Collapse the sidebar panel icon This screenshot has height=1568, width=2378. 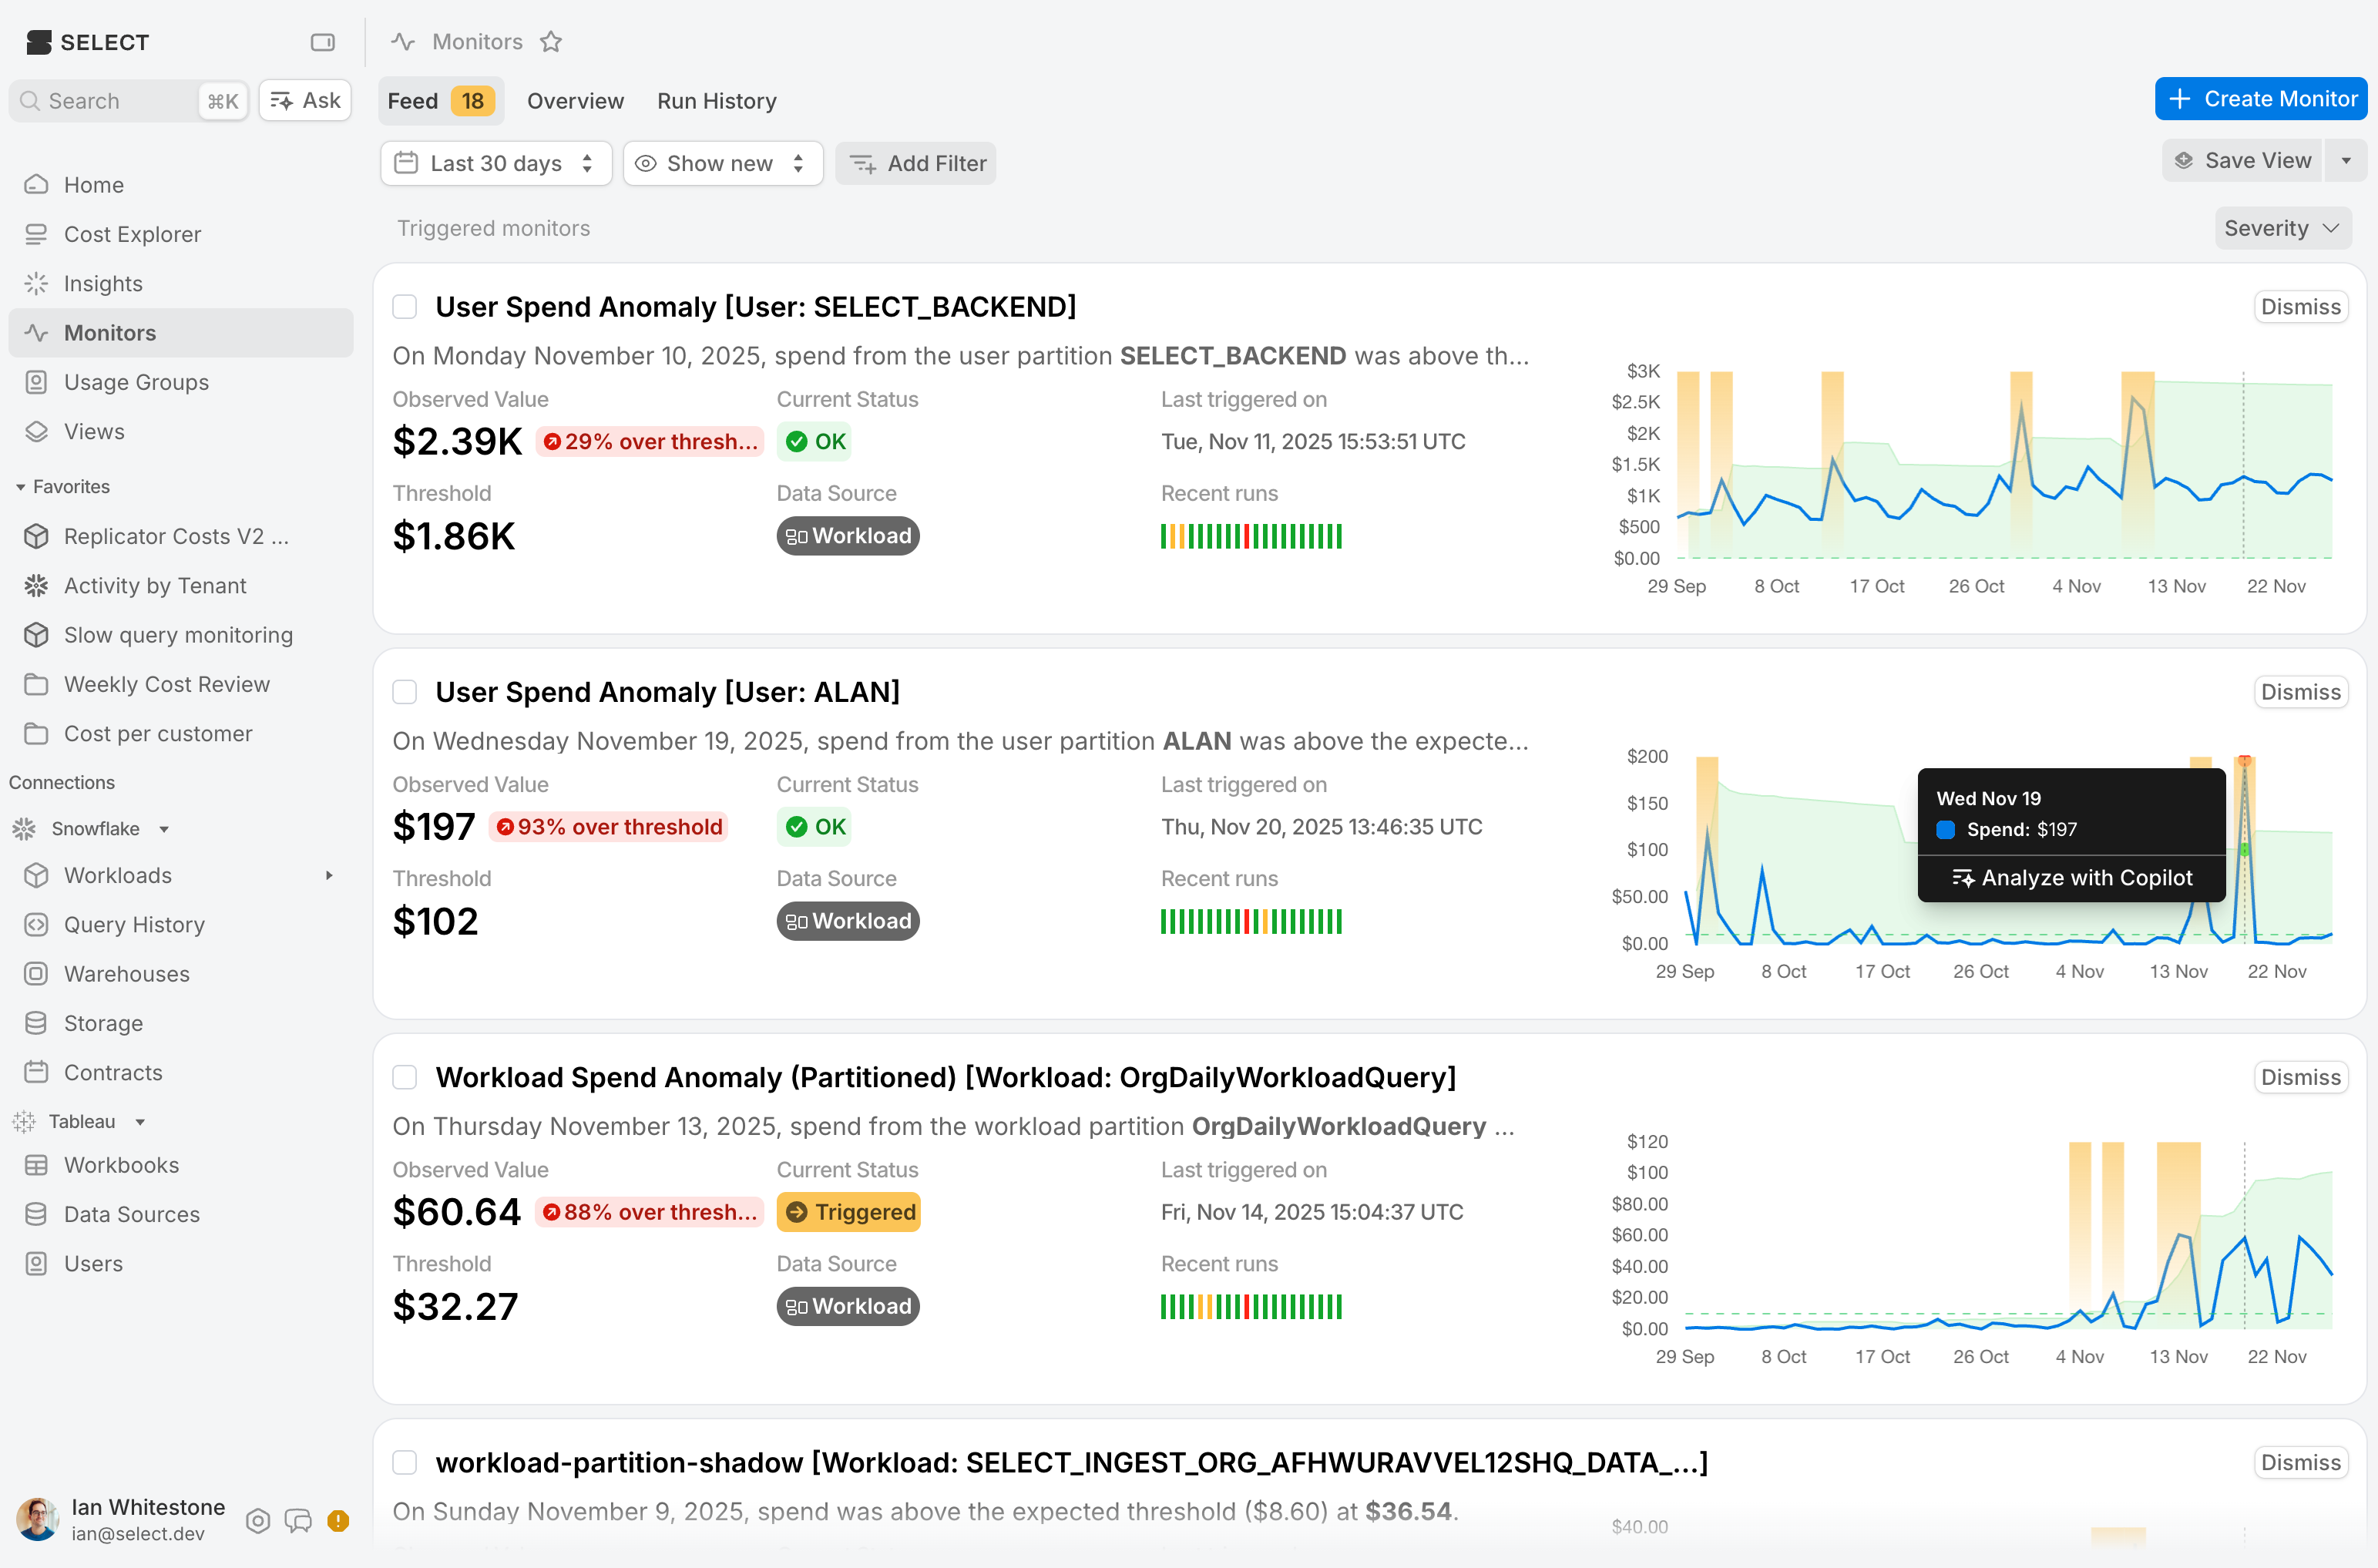pos(322,42)
